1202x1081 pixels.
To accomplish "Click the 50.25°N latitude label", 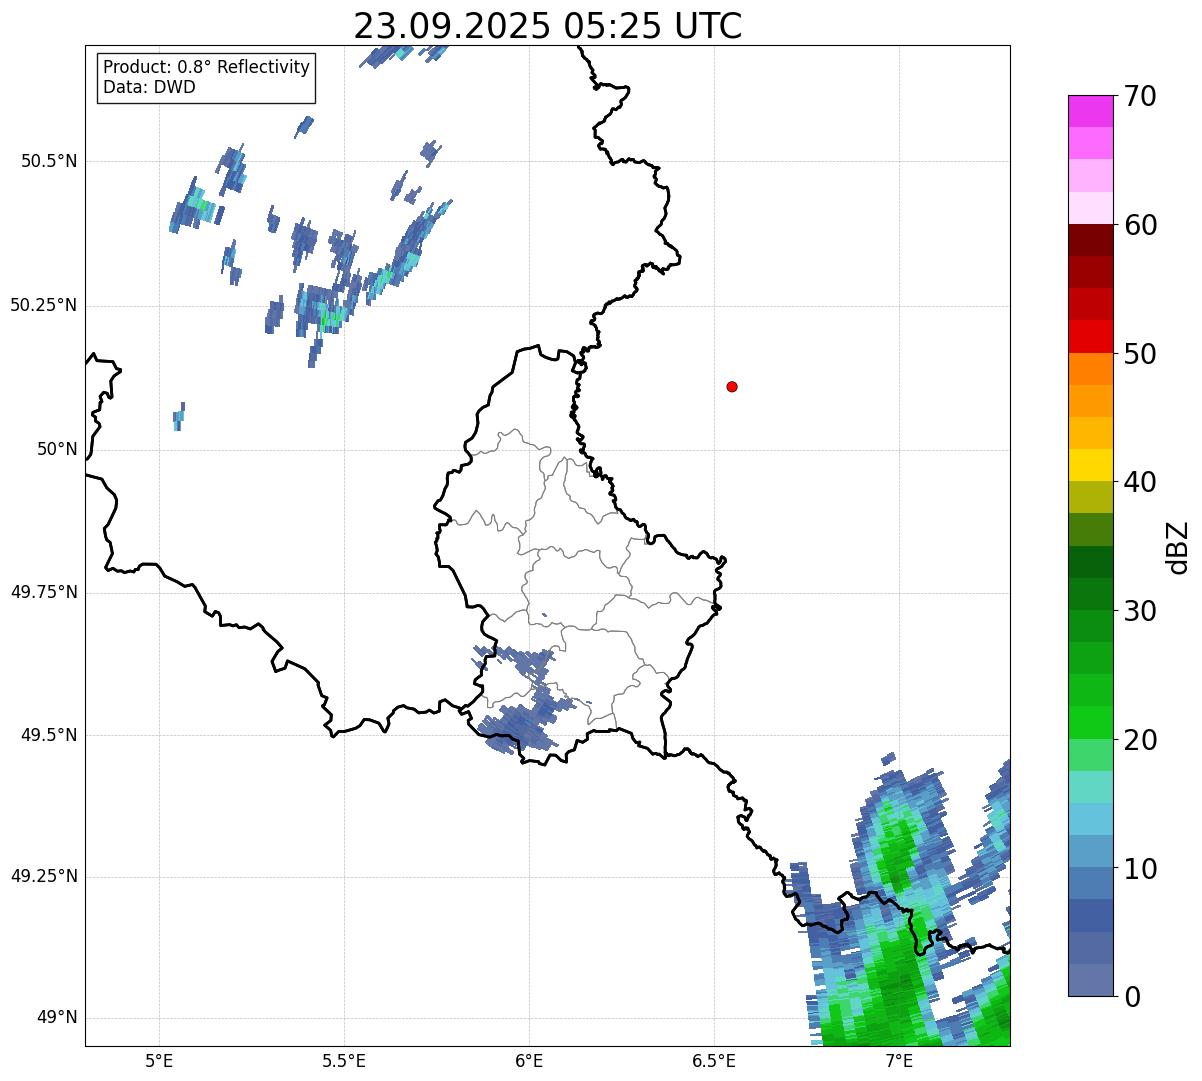I will (44, 305).
